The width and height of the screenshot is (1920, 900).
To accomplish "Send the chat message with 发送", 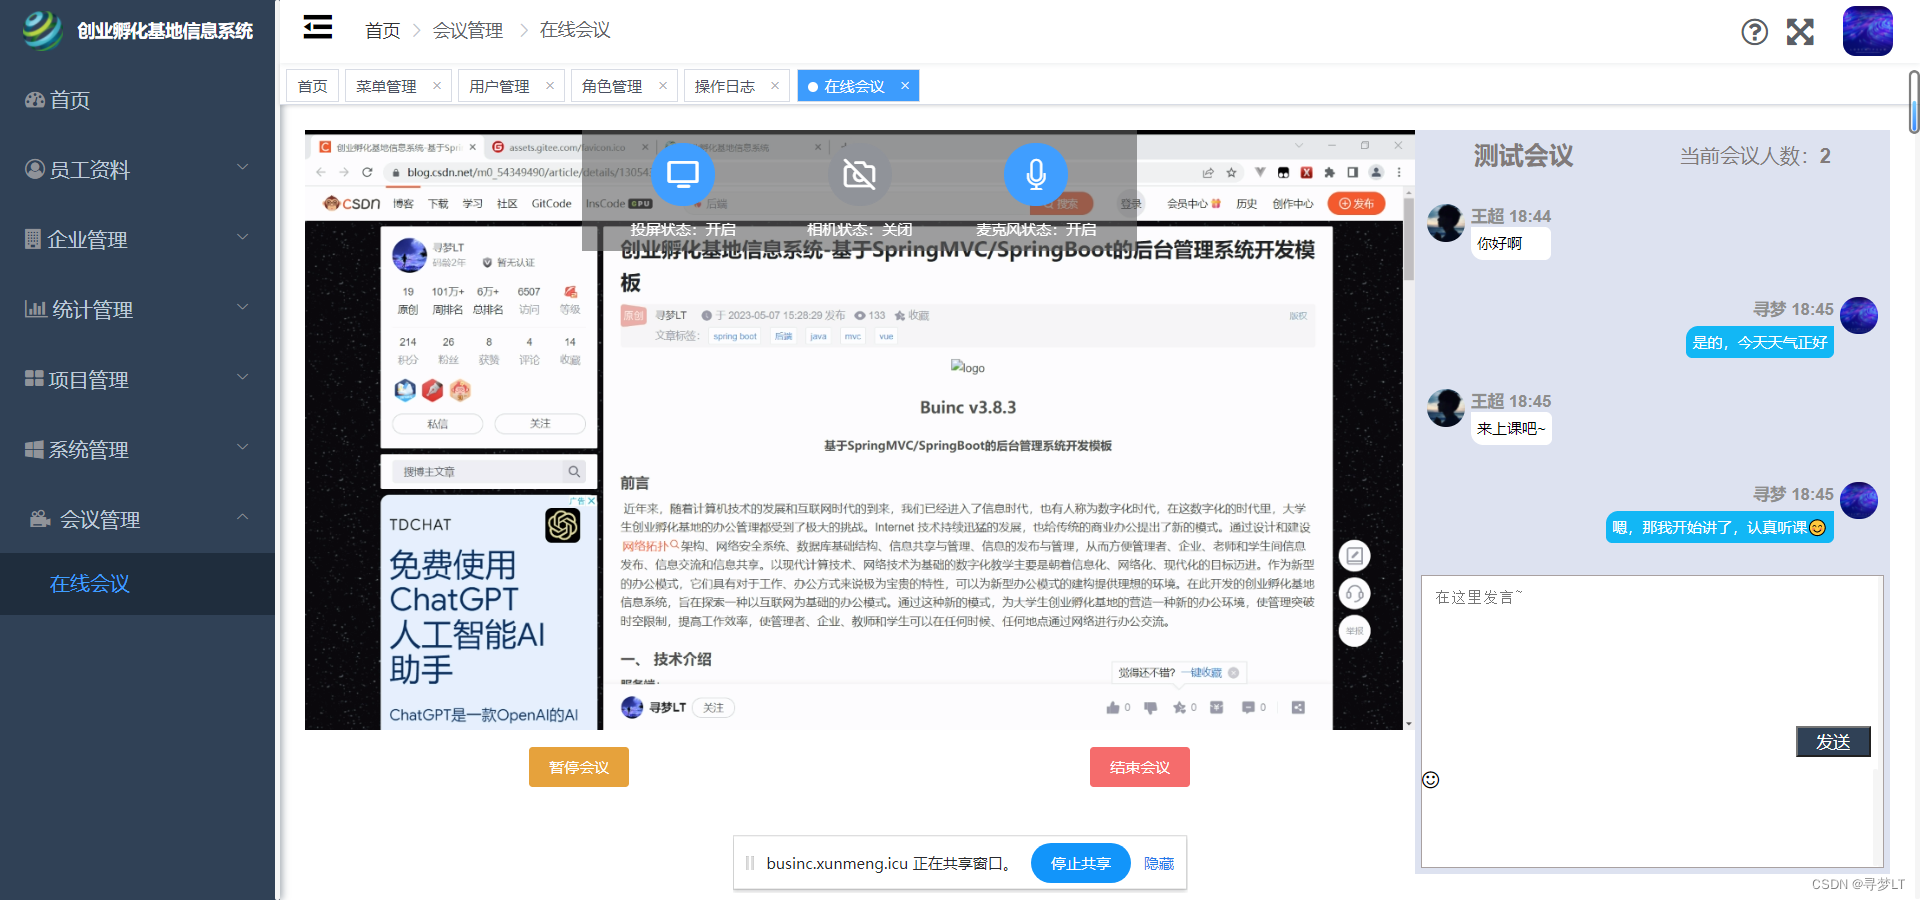I will pyautogui.click(x=1833, y=741).
